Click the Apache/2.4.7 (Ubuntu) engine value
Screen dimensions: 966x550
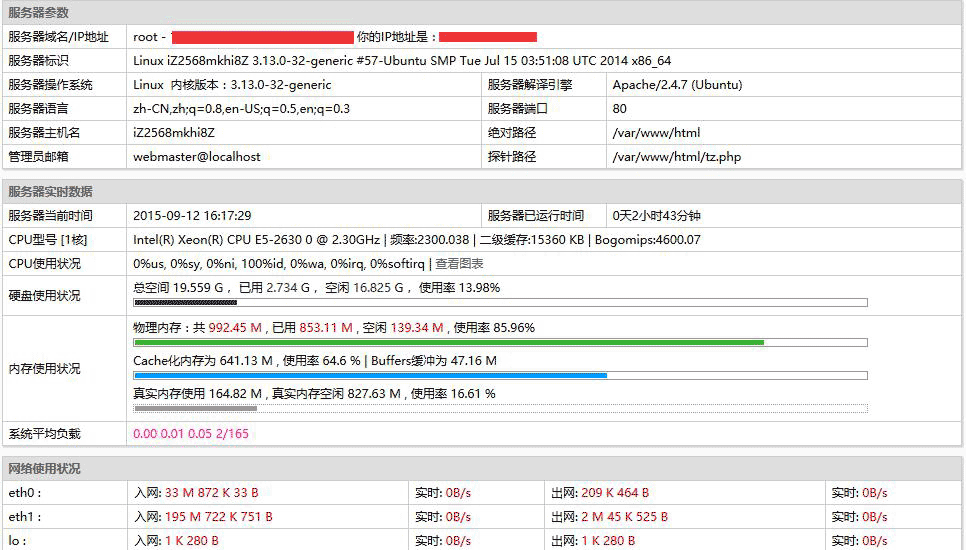(677, 85)
